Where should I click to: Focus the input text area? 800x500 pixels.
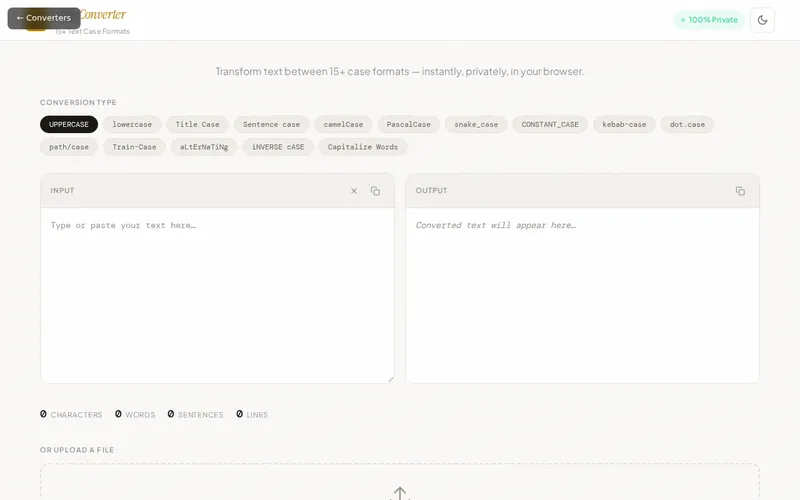point(217,295)
